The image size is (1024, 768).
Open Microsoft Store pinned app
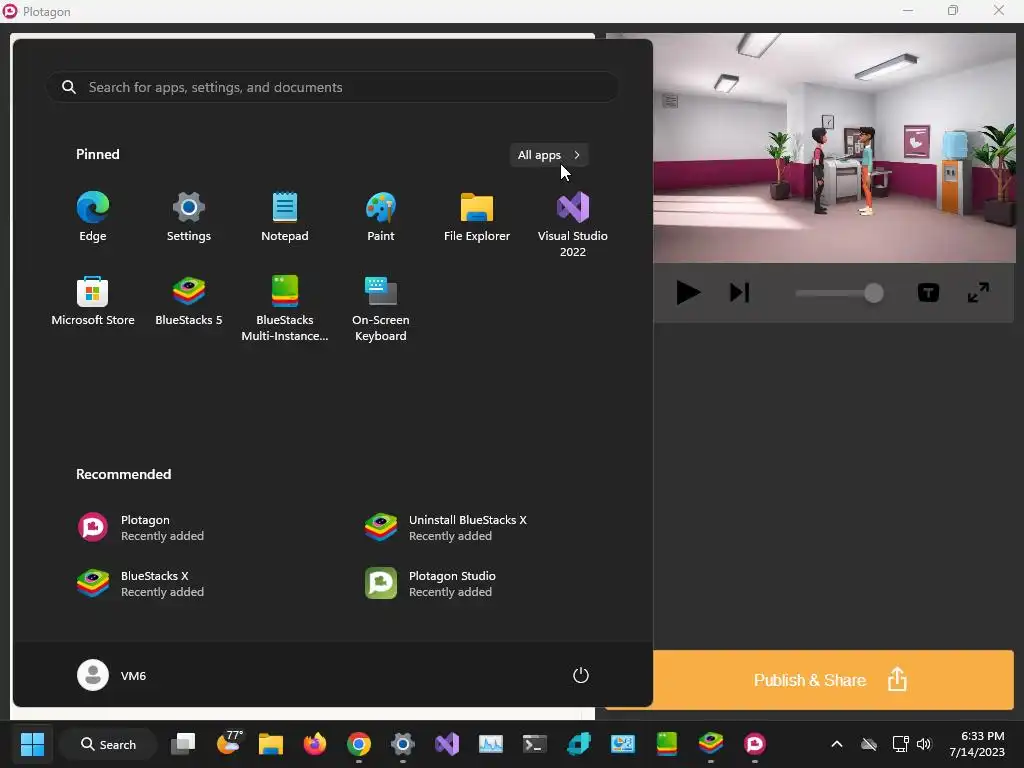click(93, 302)
